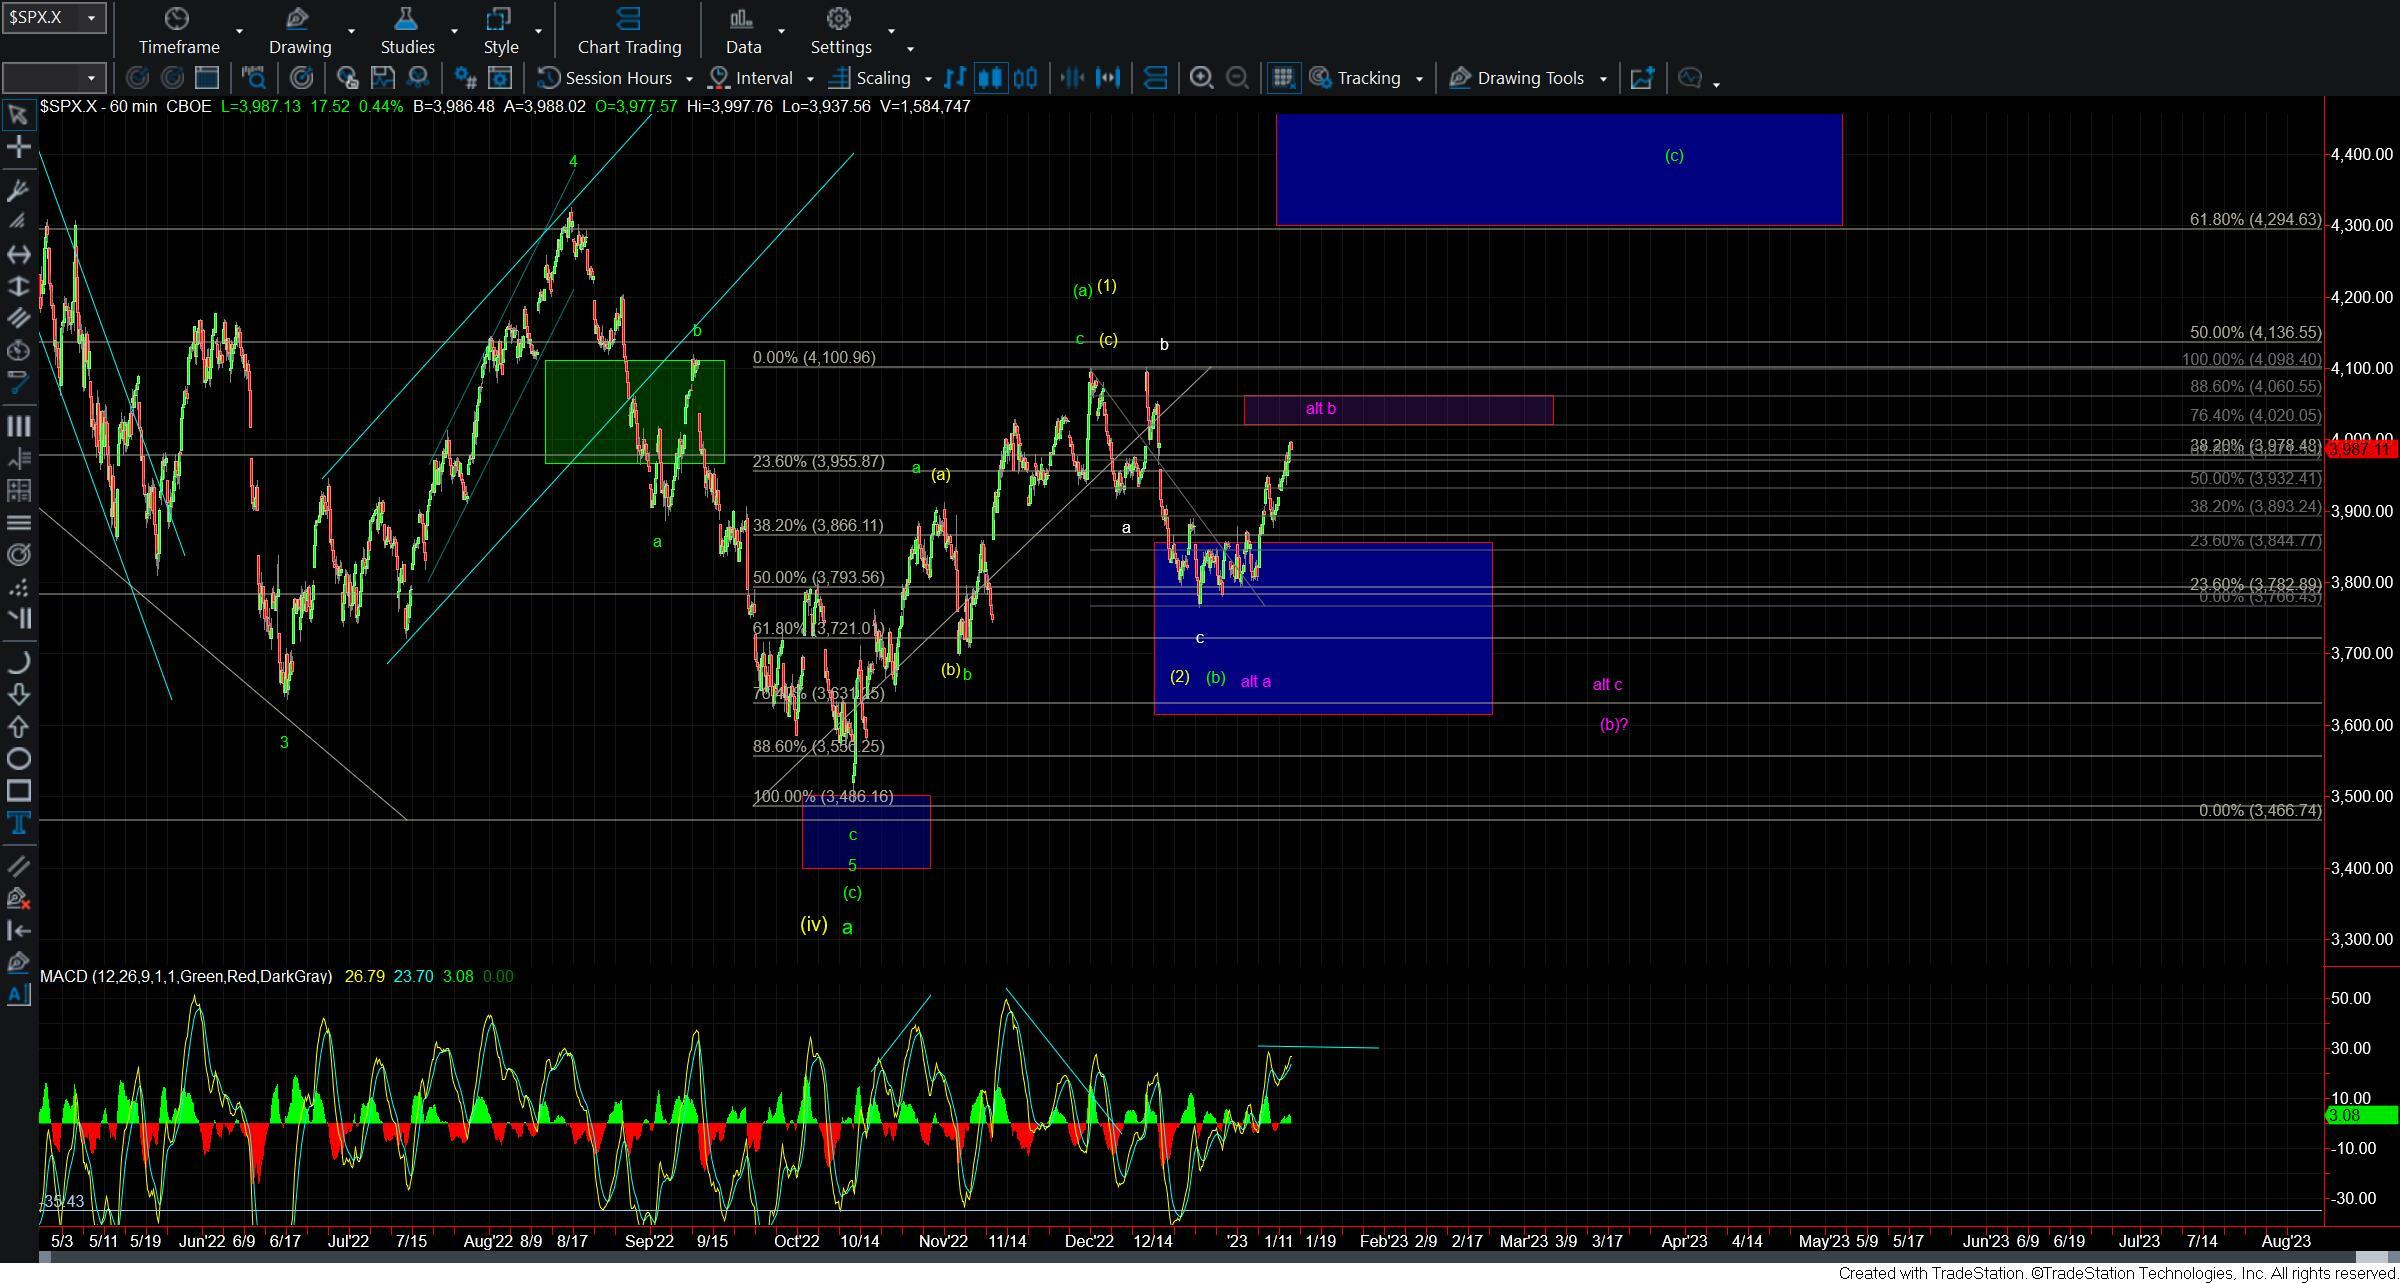
Task: Open the Settings menu
Action: [x=840, y=31]
